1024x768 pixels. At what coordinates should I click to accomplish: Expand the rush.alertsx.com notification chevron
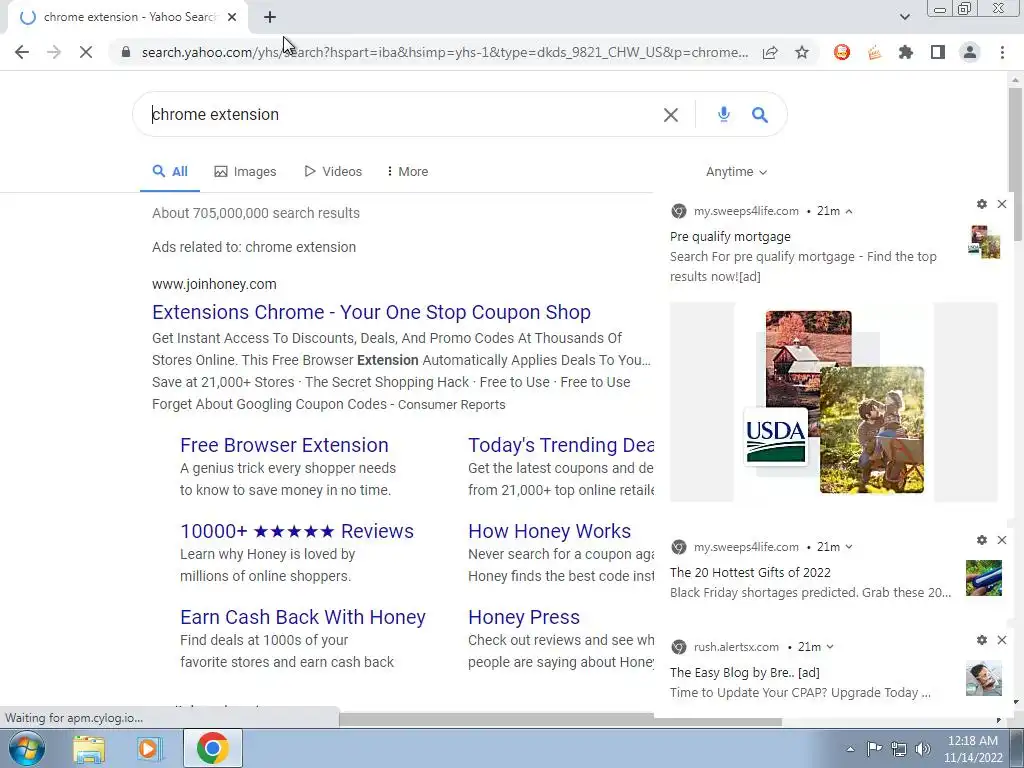[830, 647]
